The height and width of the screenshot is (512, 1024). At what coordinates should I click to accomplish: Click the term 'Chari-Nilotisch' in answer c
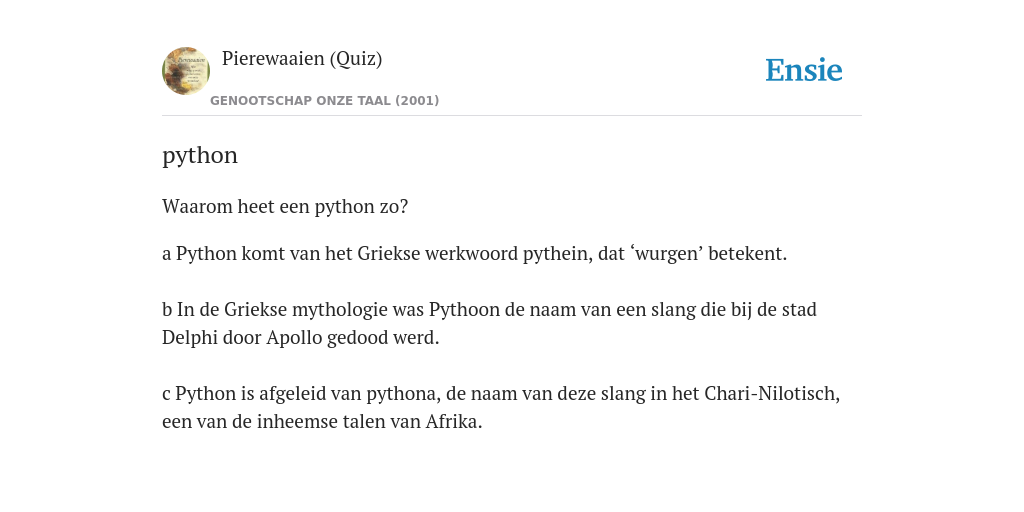point(772,394)
